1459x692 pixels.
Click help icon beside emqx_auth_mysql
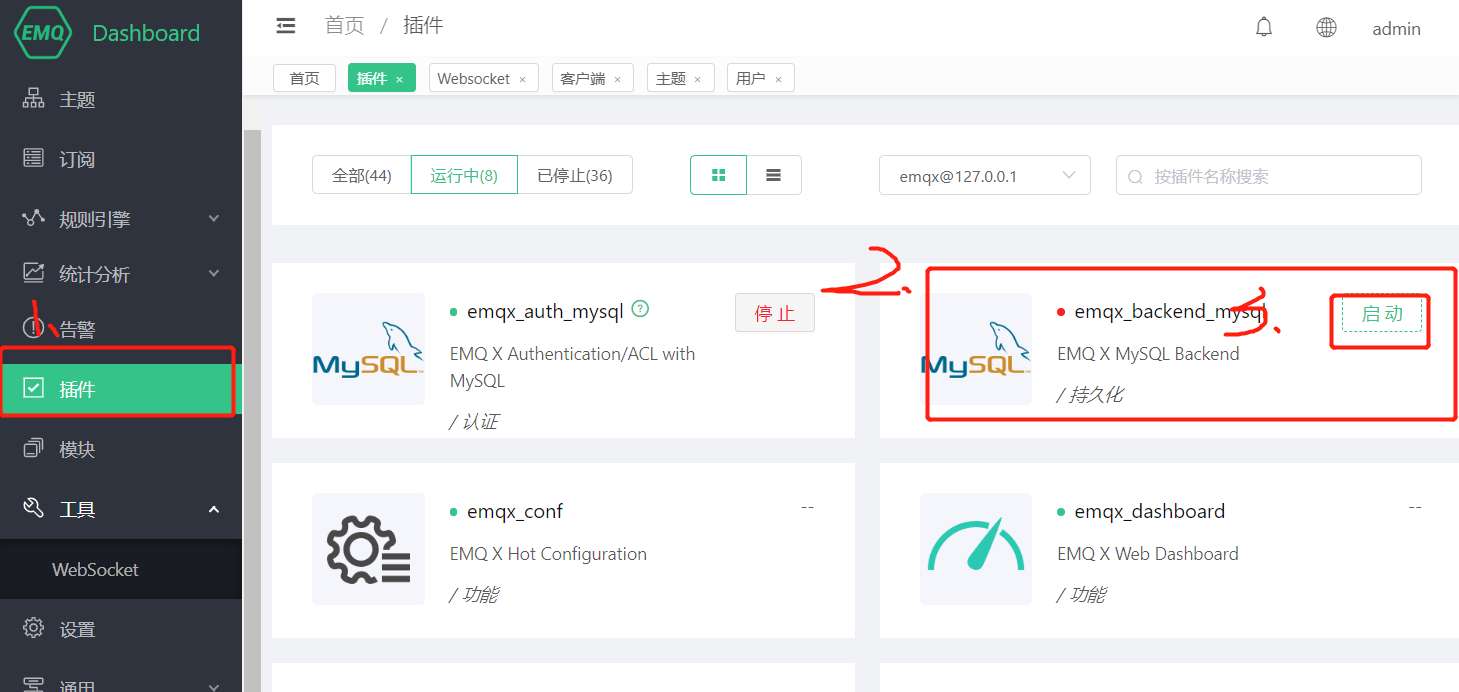click(641, 309)
